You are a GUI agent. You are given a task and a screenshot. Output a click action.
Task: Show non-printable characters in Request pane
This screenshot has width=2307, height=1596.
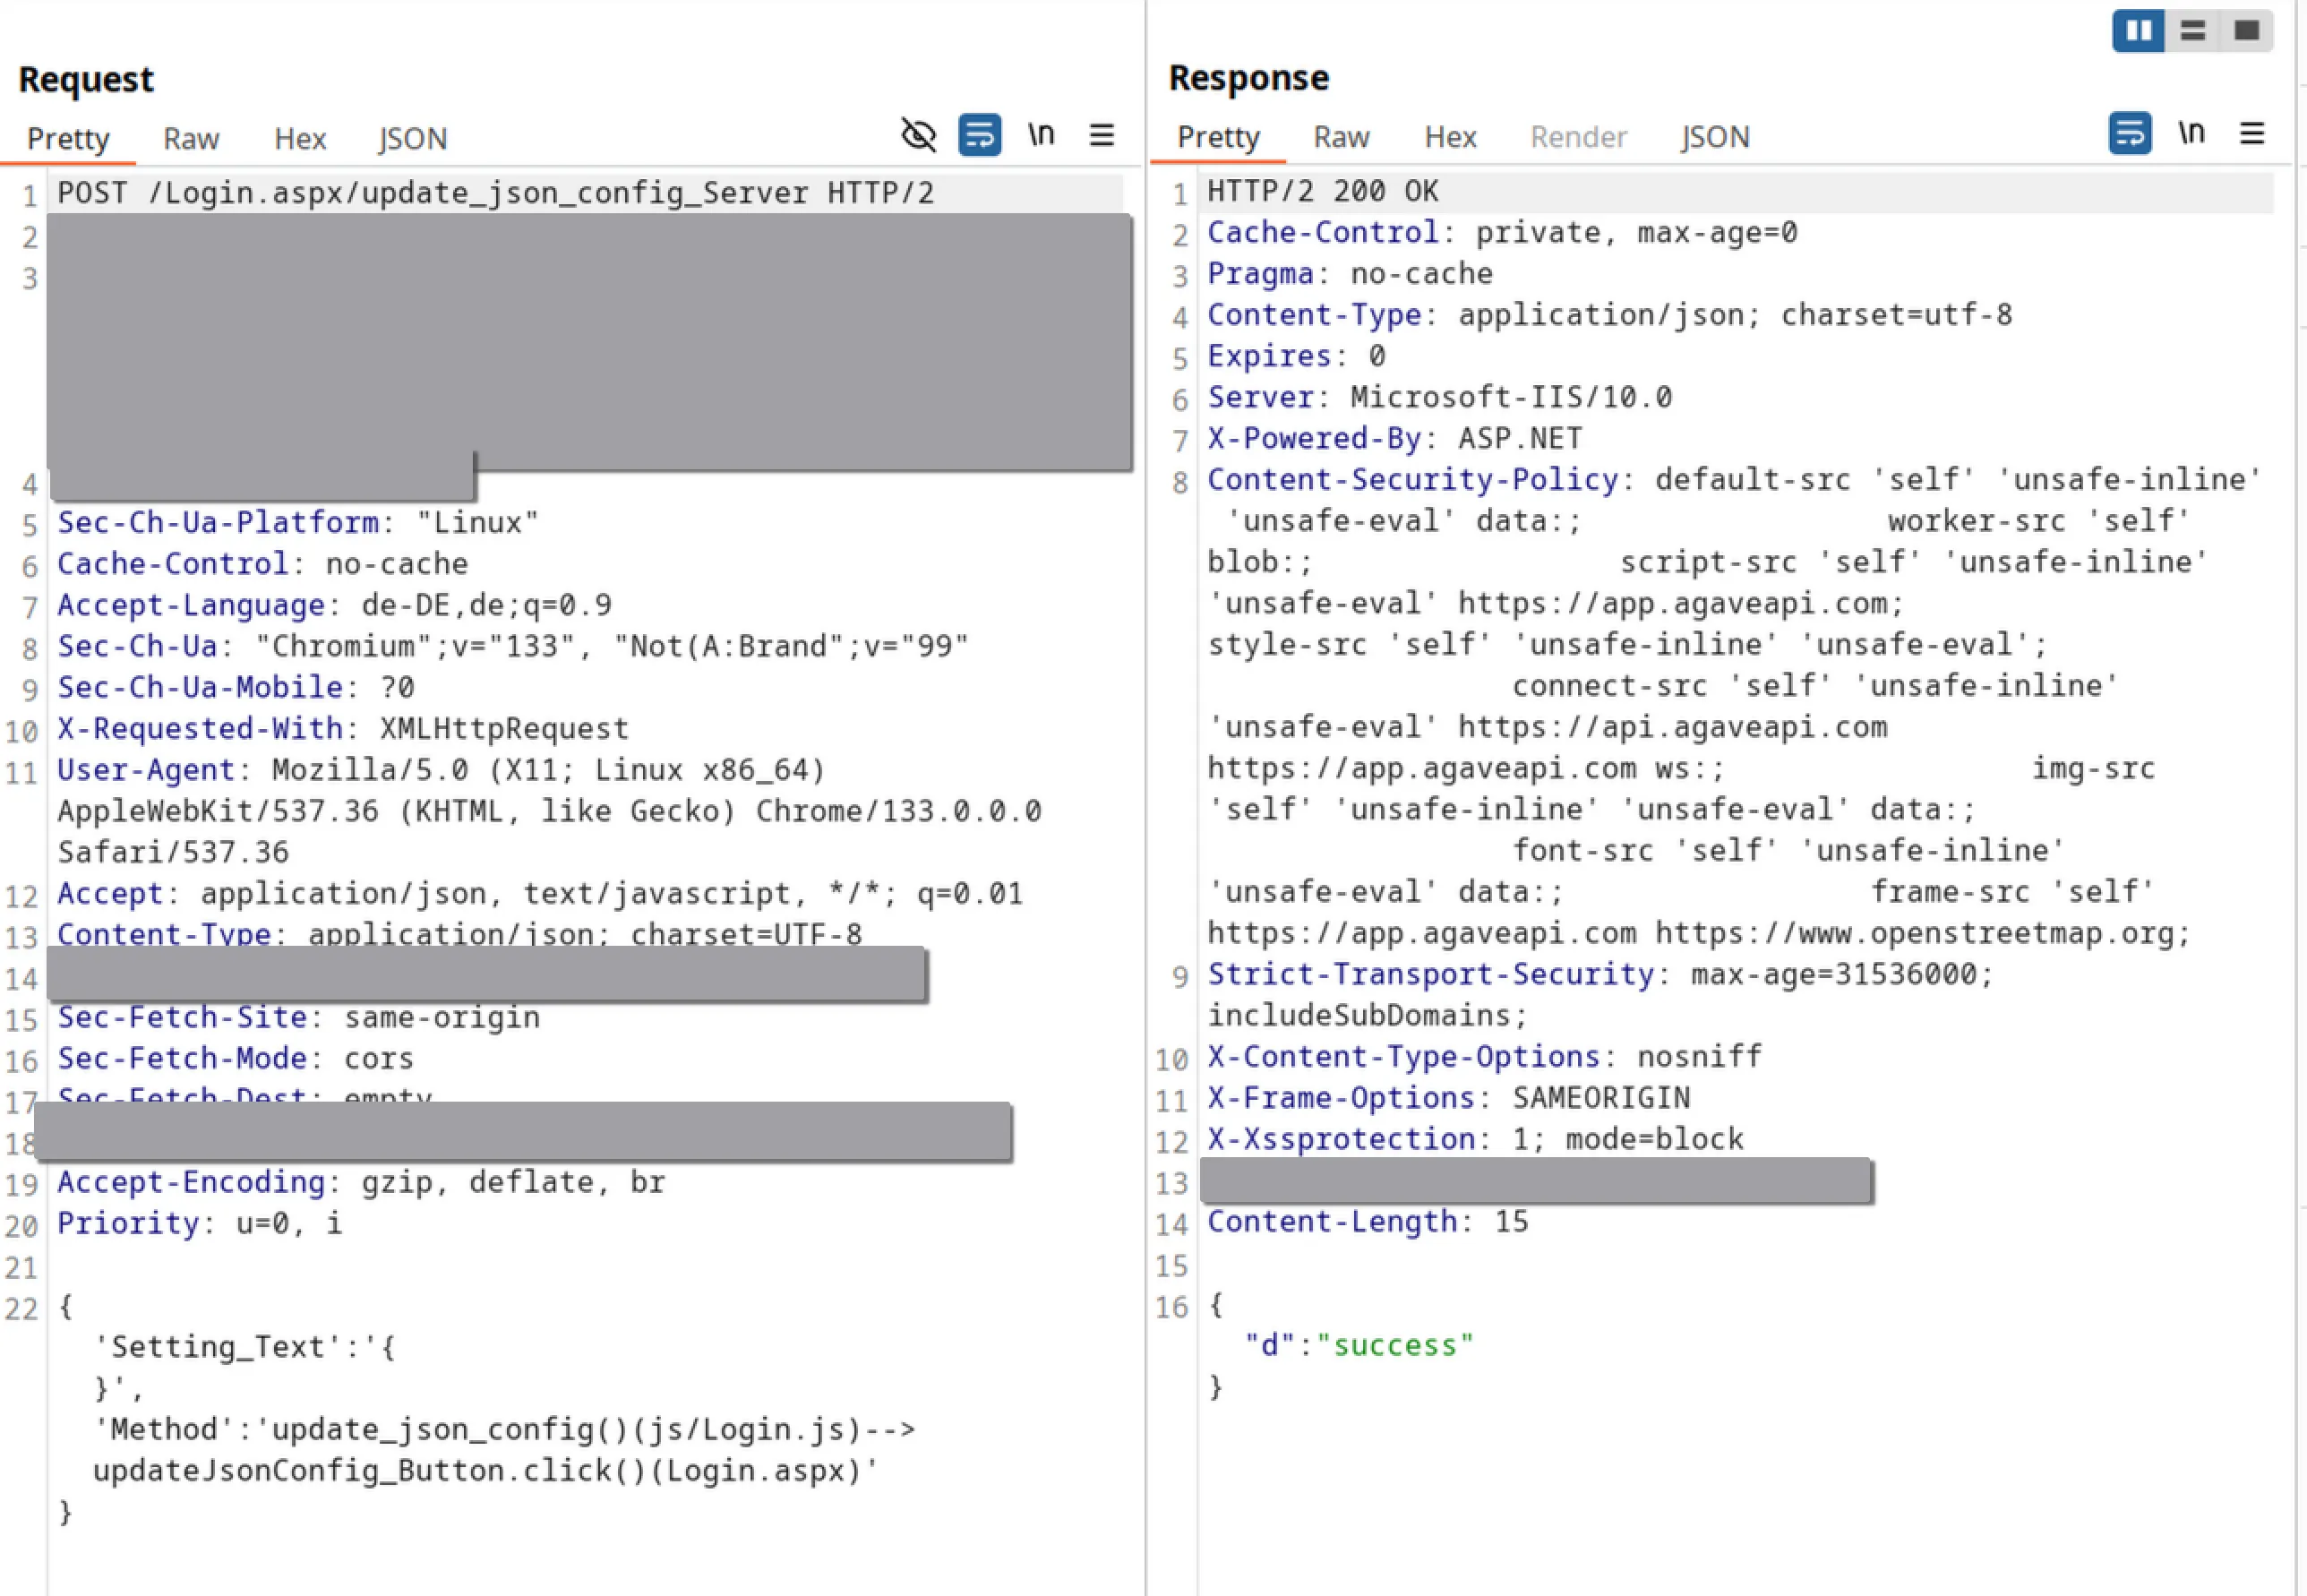1041,135
